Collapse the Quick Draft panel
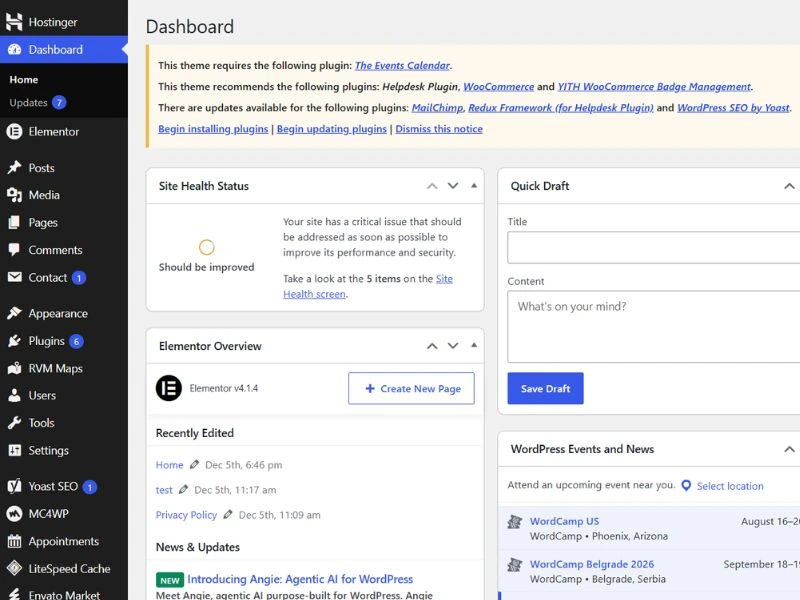The width and height of the screenshot is (800, 600). pyautogui.click(x=789, y=186)
